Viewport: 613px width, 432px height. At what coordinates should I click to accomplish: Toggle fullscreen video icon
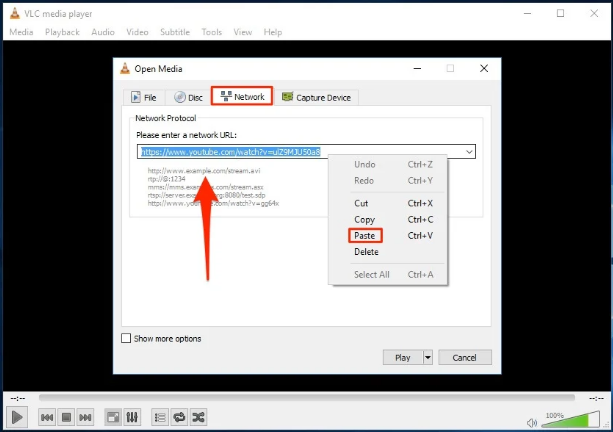(x=113, y=418)
